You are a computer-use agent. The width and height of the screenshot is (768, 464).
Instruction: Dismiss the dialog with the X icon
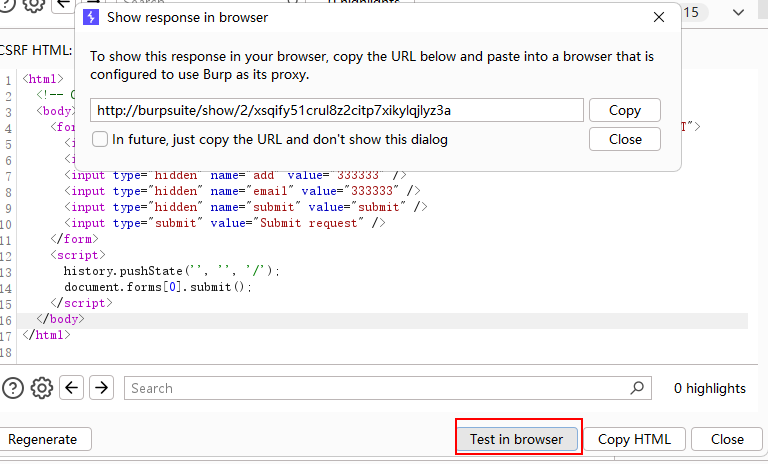pyautogui.click(x=659, y=17)
